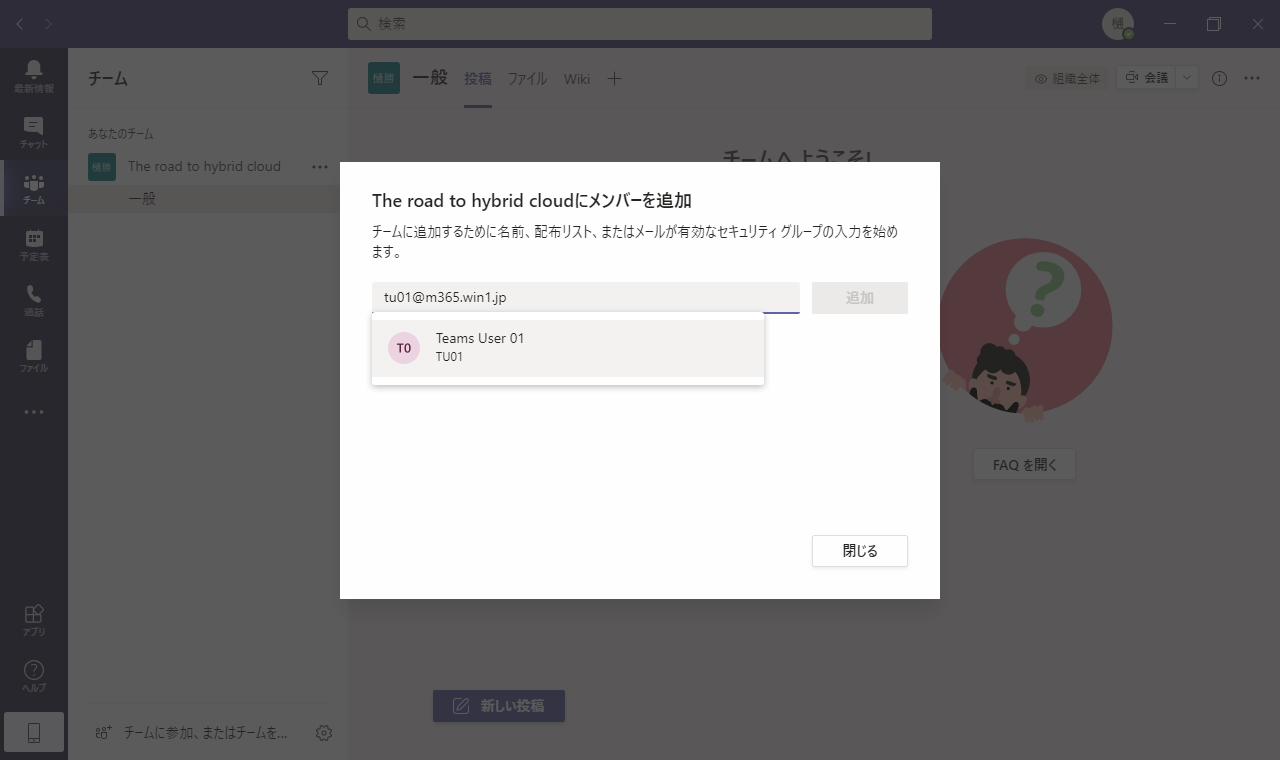Switch to the 投稿 tab

pos(478,78)
